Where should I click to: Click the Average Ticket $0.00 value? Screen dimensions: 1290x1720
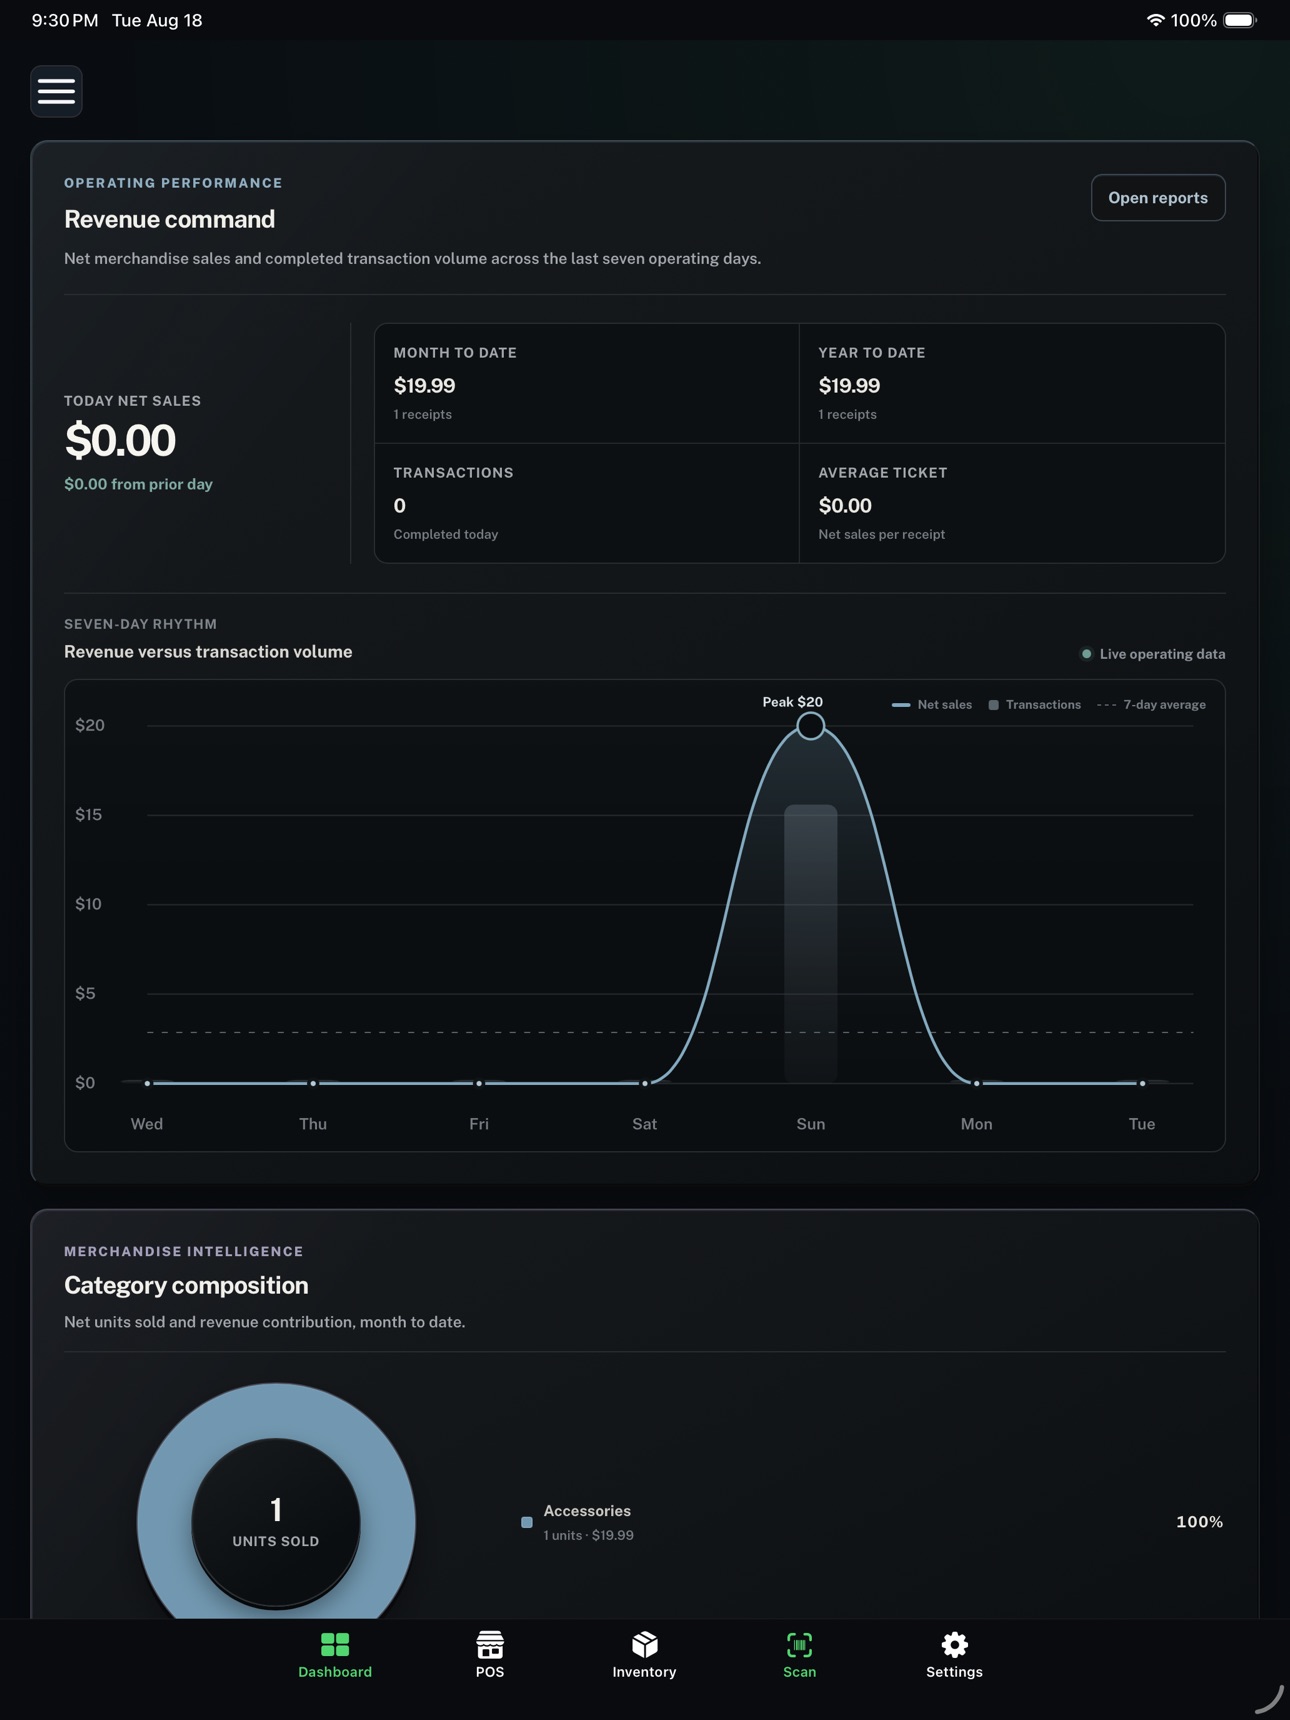[845, 506]
